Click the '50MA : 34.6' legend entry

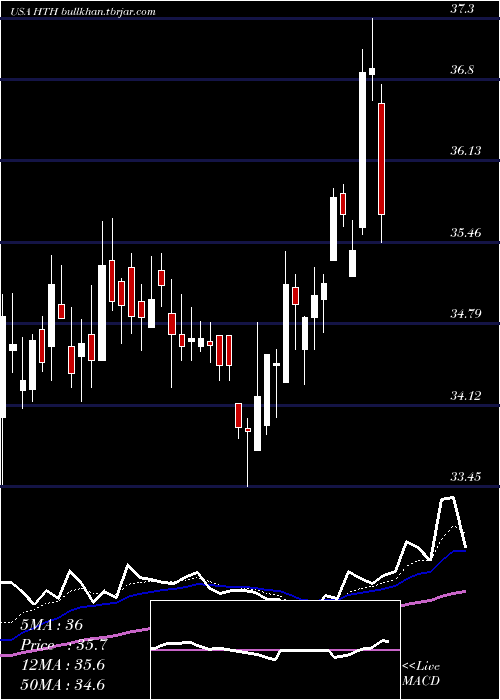pyautogui.click(x=62, y=684)
